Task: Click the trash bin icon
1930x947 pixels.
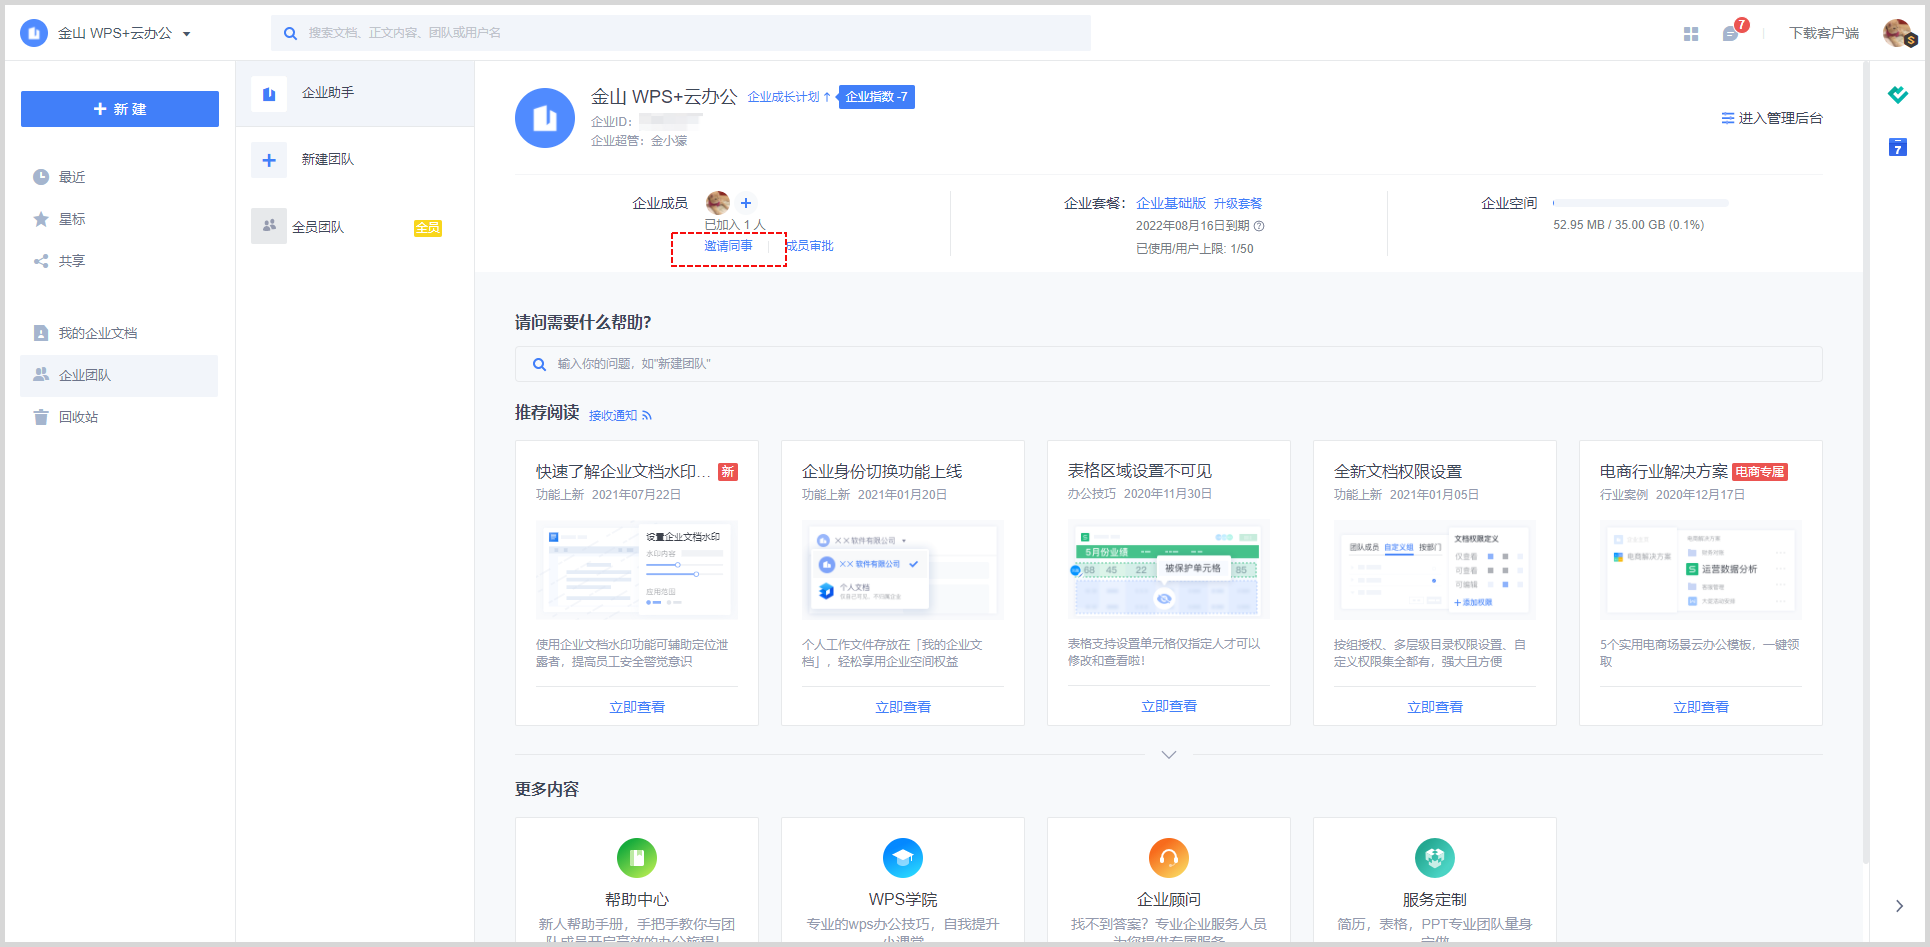Action: [41, 417]
